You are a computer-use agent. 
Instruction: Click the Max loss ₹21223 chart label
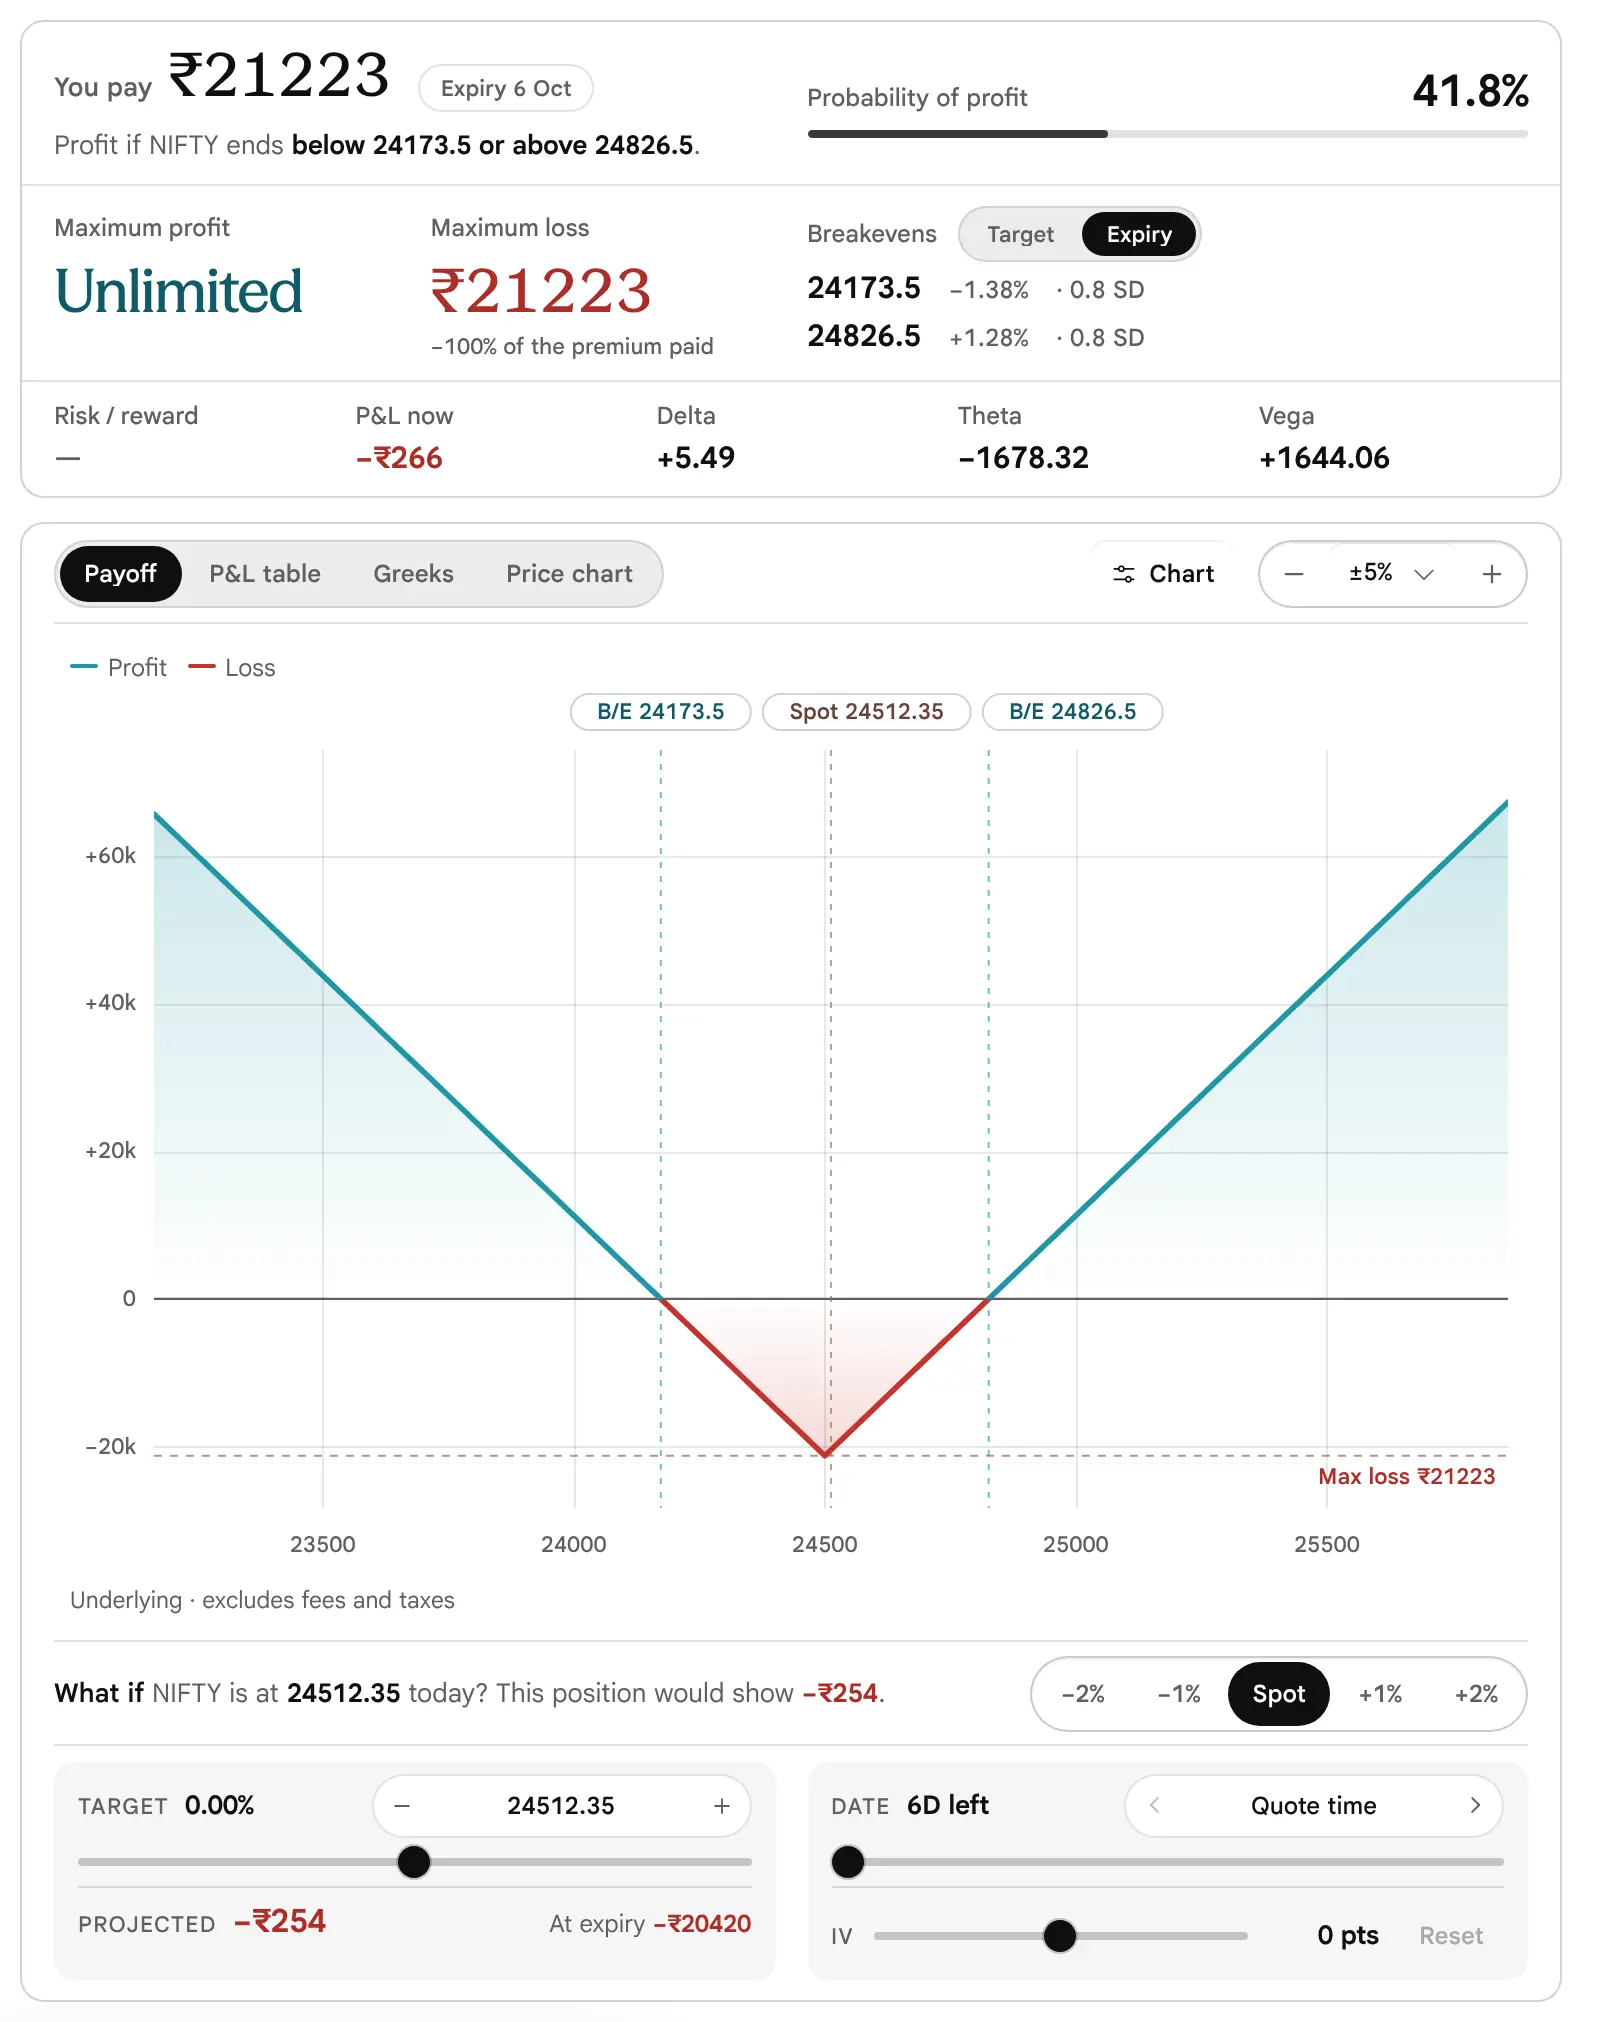tap(1406, 1477)
